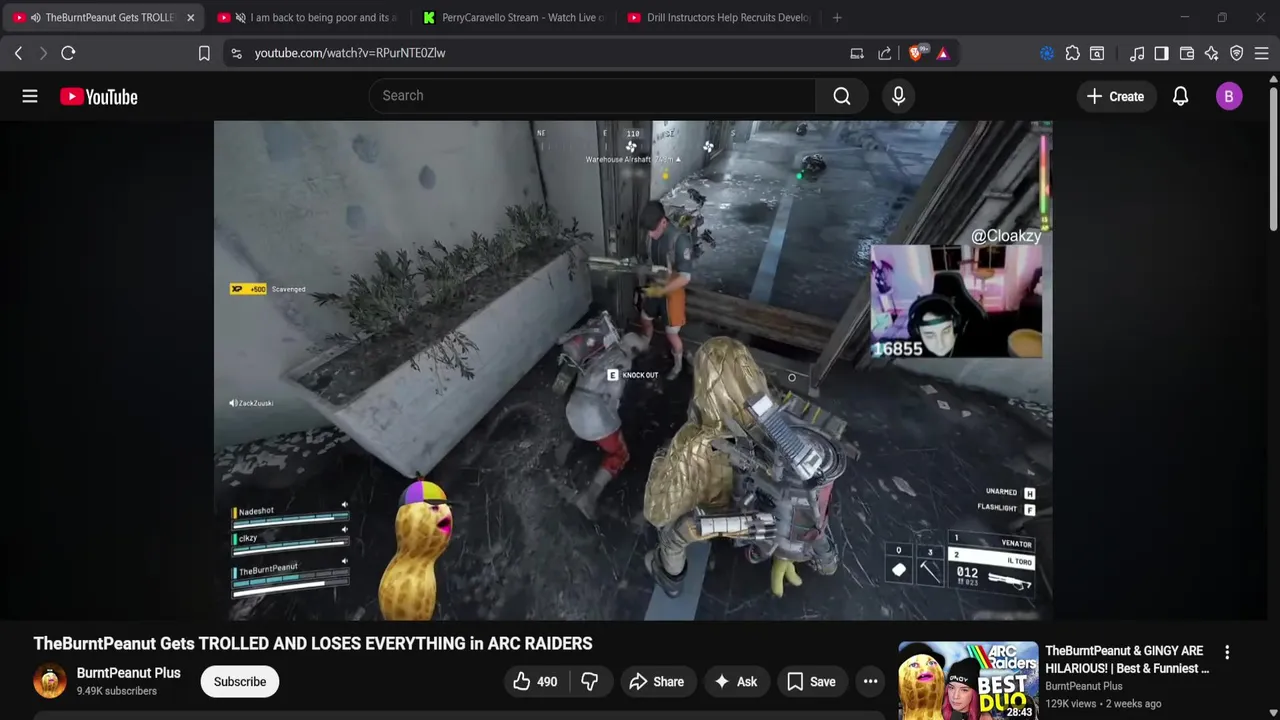Click the '129K views' recommended video metadata
The image size is (1280, 720).
[1071, 704]
